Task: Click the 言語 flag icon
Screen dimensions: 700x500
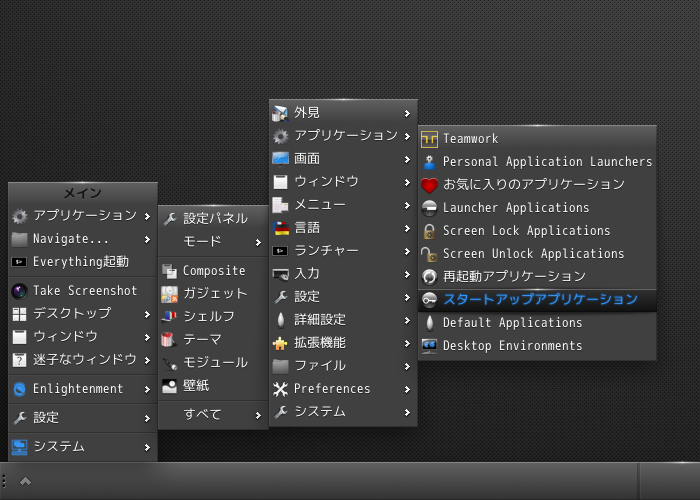Action: [280, 228]
